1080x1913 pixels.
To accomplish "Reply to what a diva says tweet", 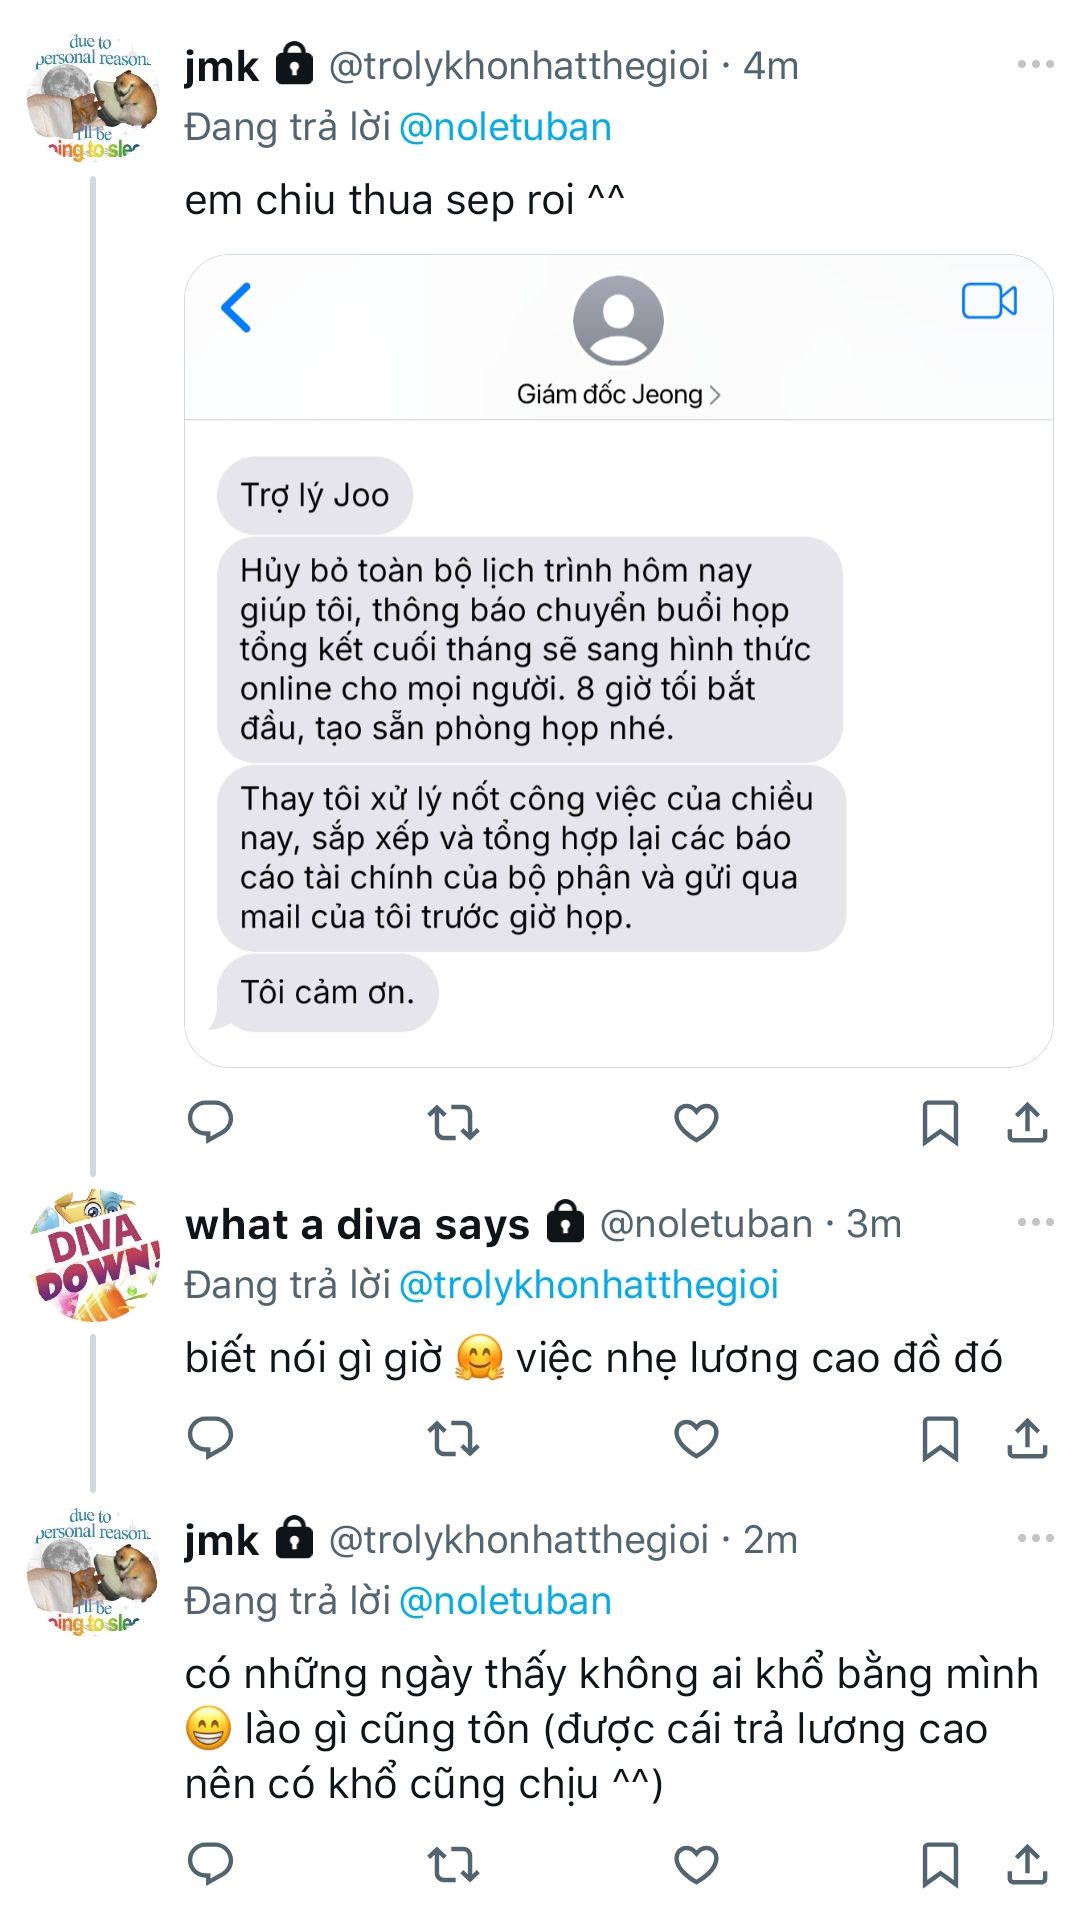I will (210, 1438).
